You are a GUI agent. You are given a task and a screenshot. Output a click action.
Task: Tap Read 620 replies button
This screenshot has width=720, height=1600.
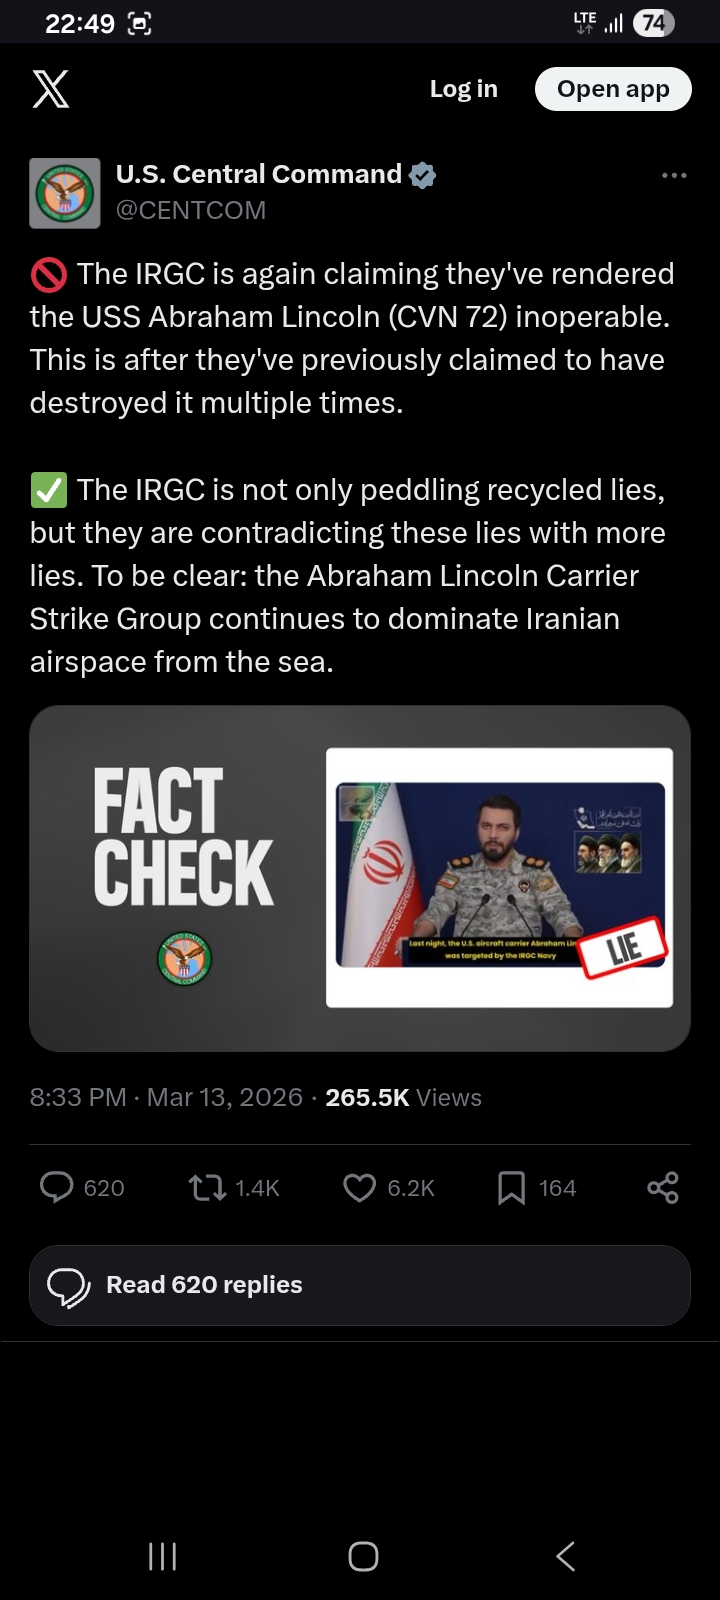click(360, 1285)
